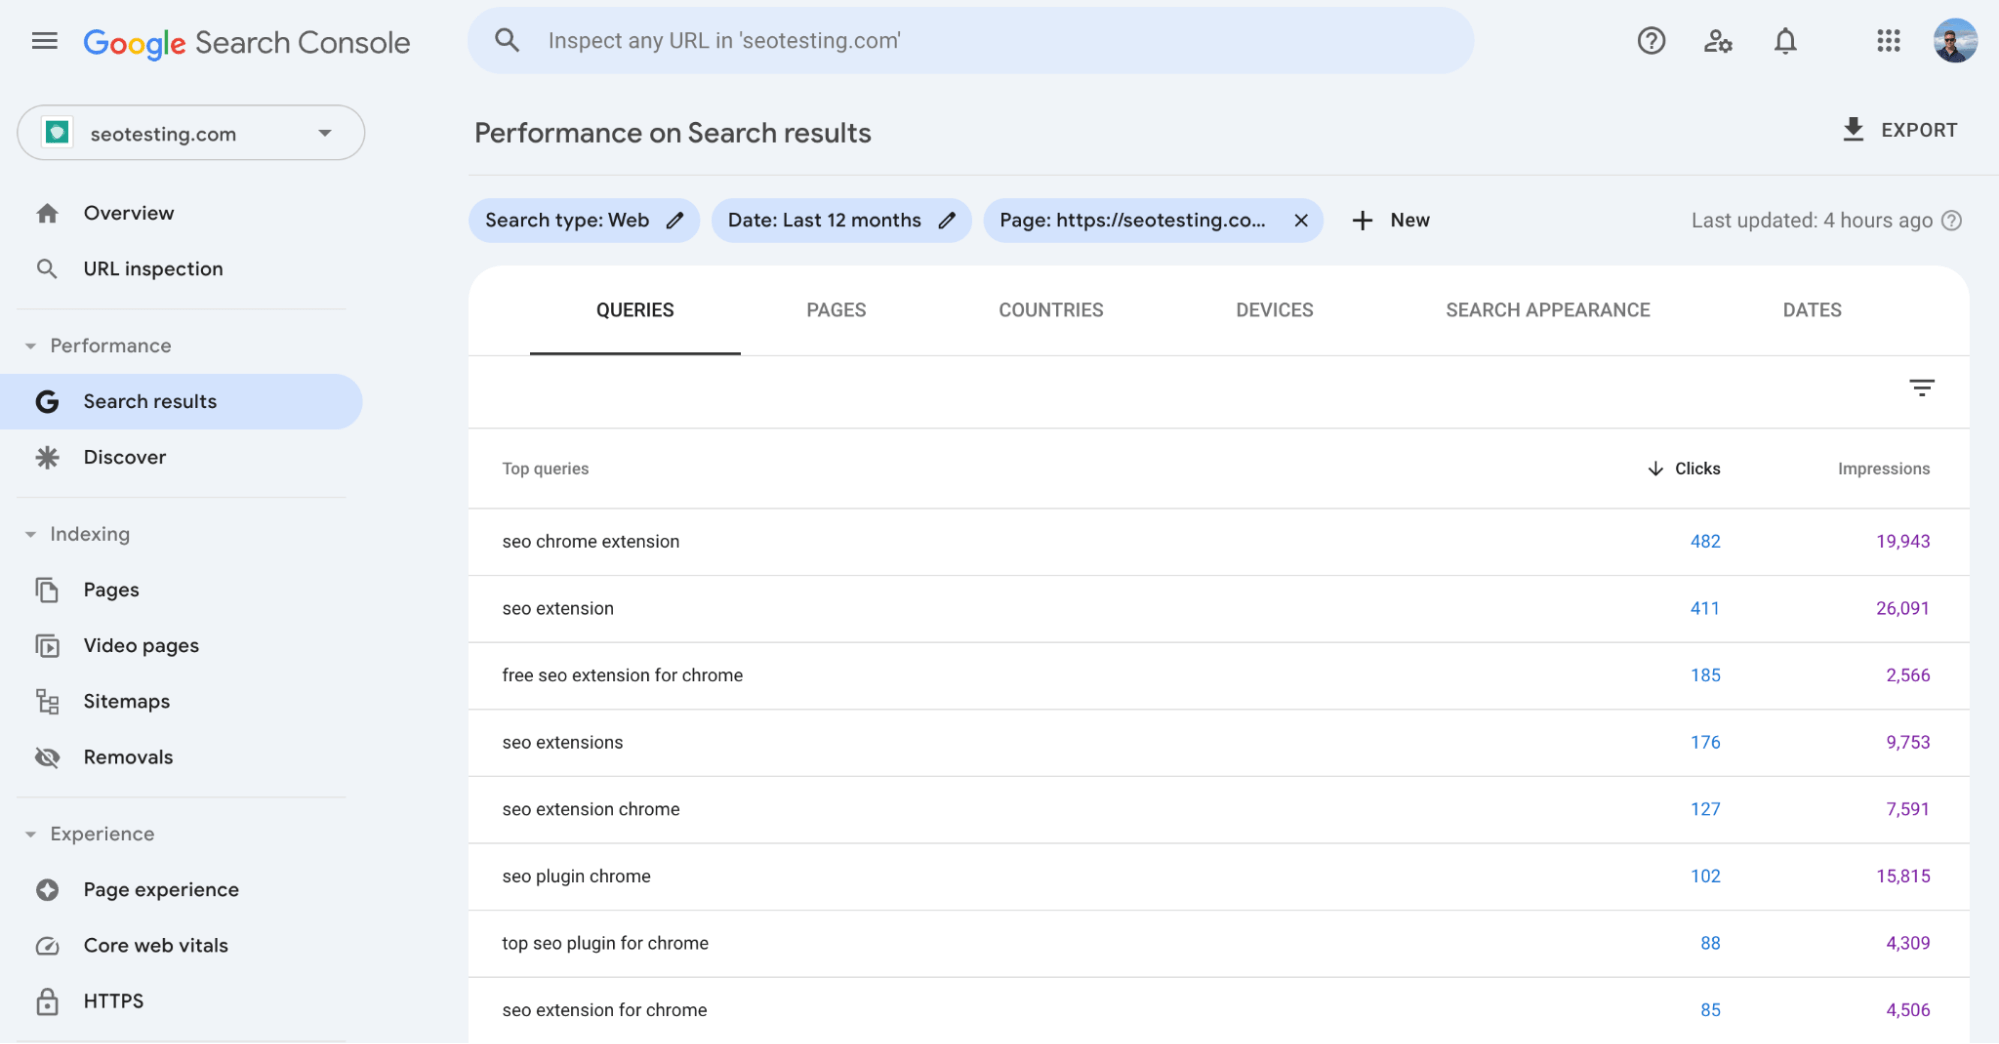Open the seotesting.com property dropdown
1999x1044 pixels.
(191, 133)
